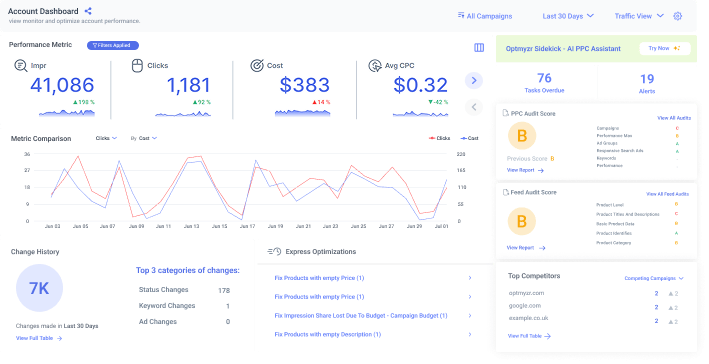The height and width of the screenshot is (364, 709).
Task: Click competitor example.co.uk
Action: click(528, 318)
